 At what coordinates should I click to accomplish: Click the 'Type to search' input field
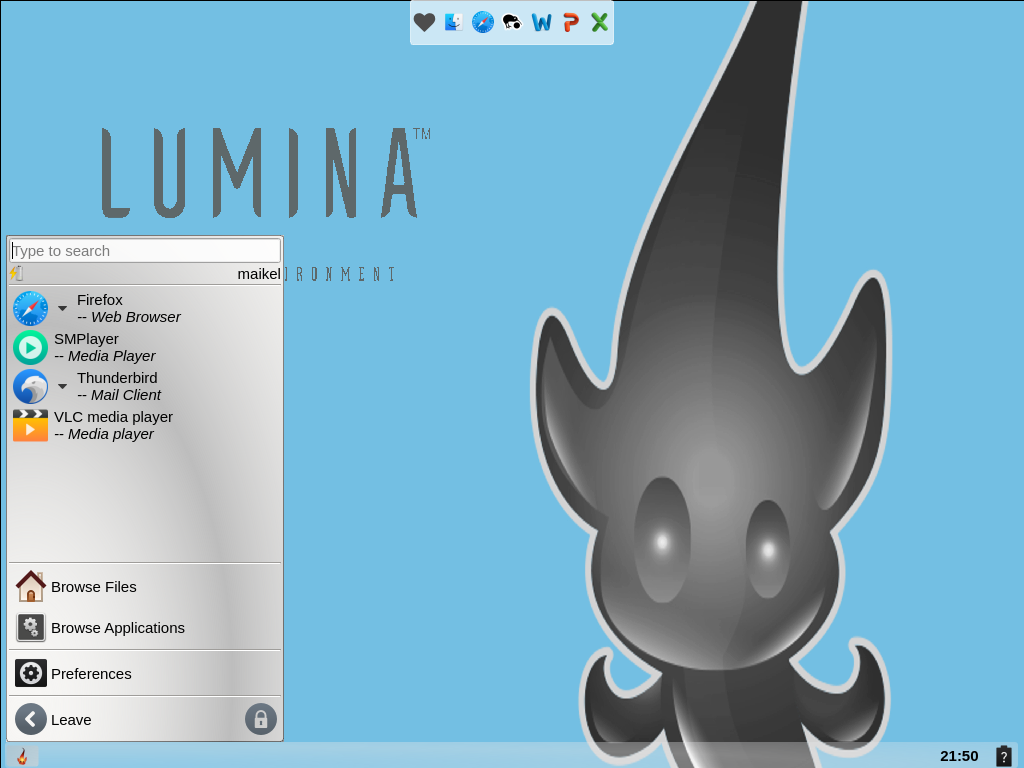[144, 250]
